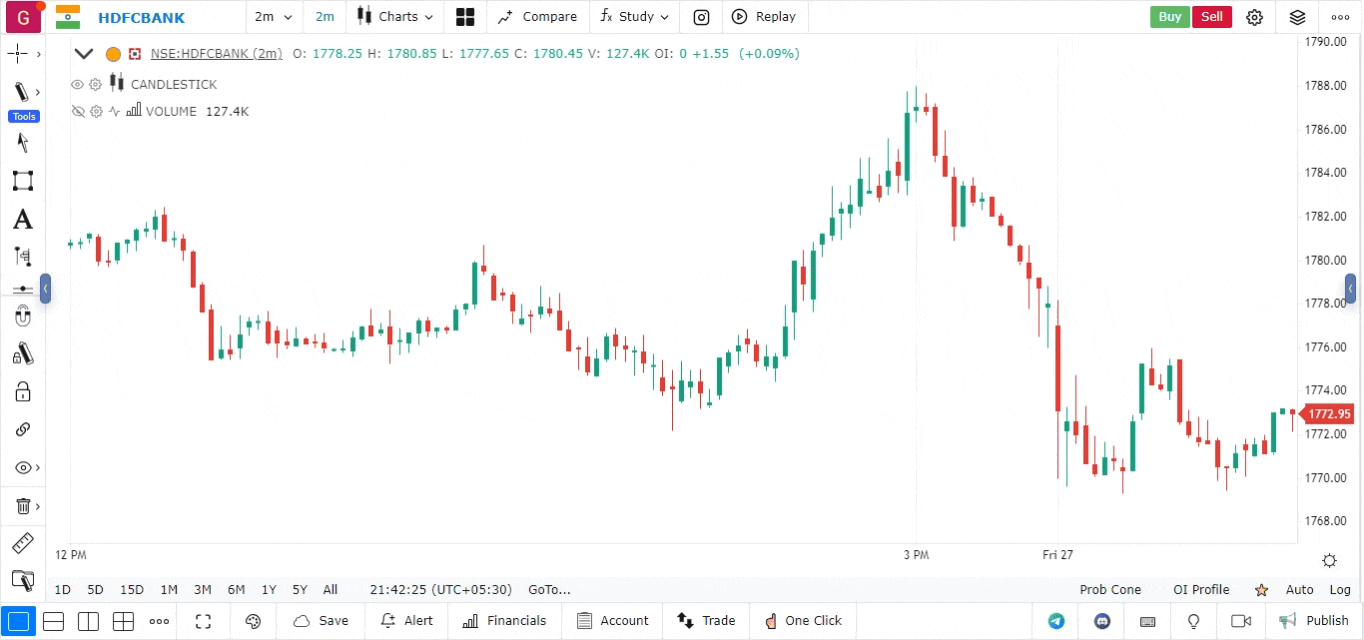Viewport: 1364px width, 640px height.
Task: Take a chart snapshot with camera icon
Action: pyautogui.click(x=702, y=17)
